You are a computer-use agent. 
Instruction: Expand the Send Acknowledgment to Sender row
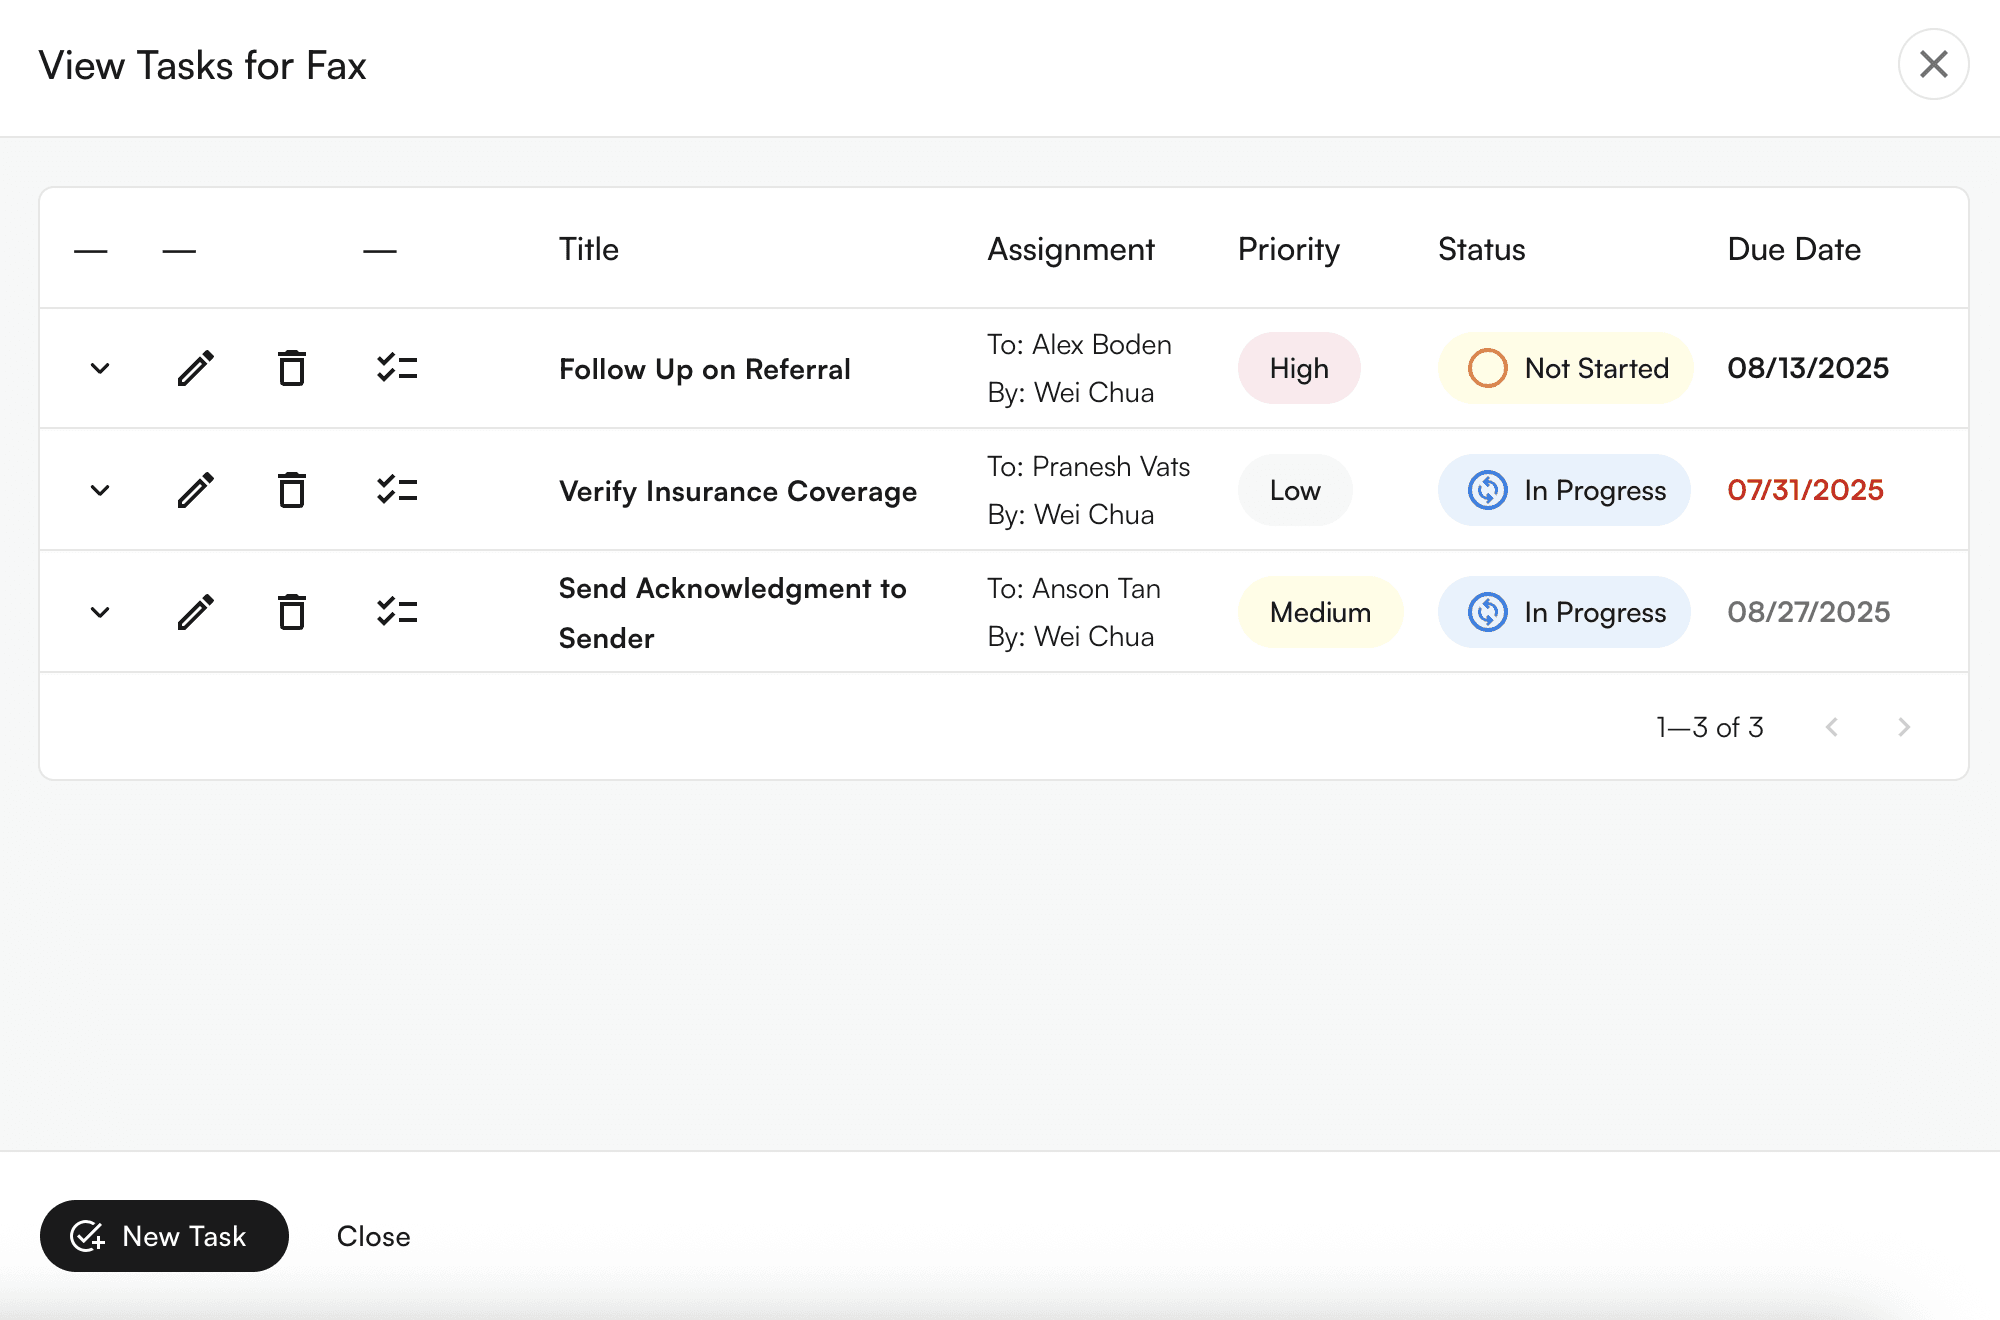pos(100,612)
